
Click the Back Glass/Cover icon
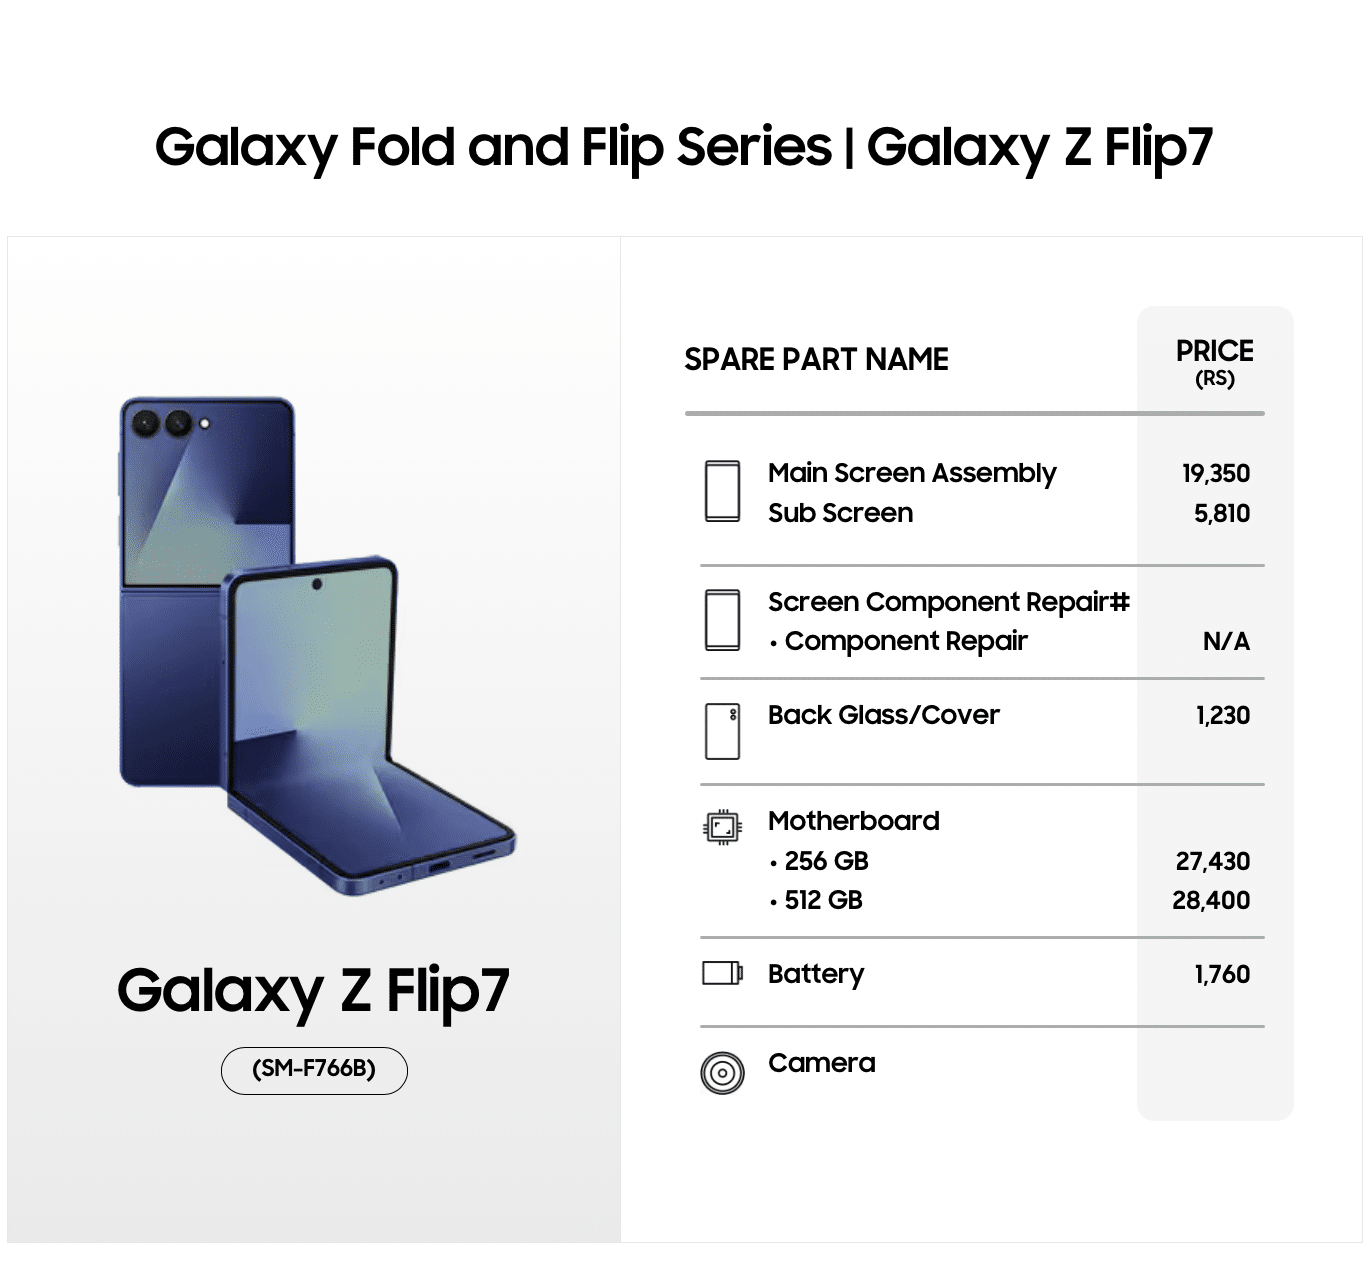(722, 731)
